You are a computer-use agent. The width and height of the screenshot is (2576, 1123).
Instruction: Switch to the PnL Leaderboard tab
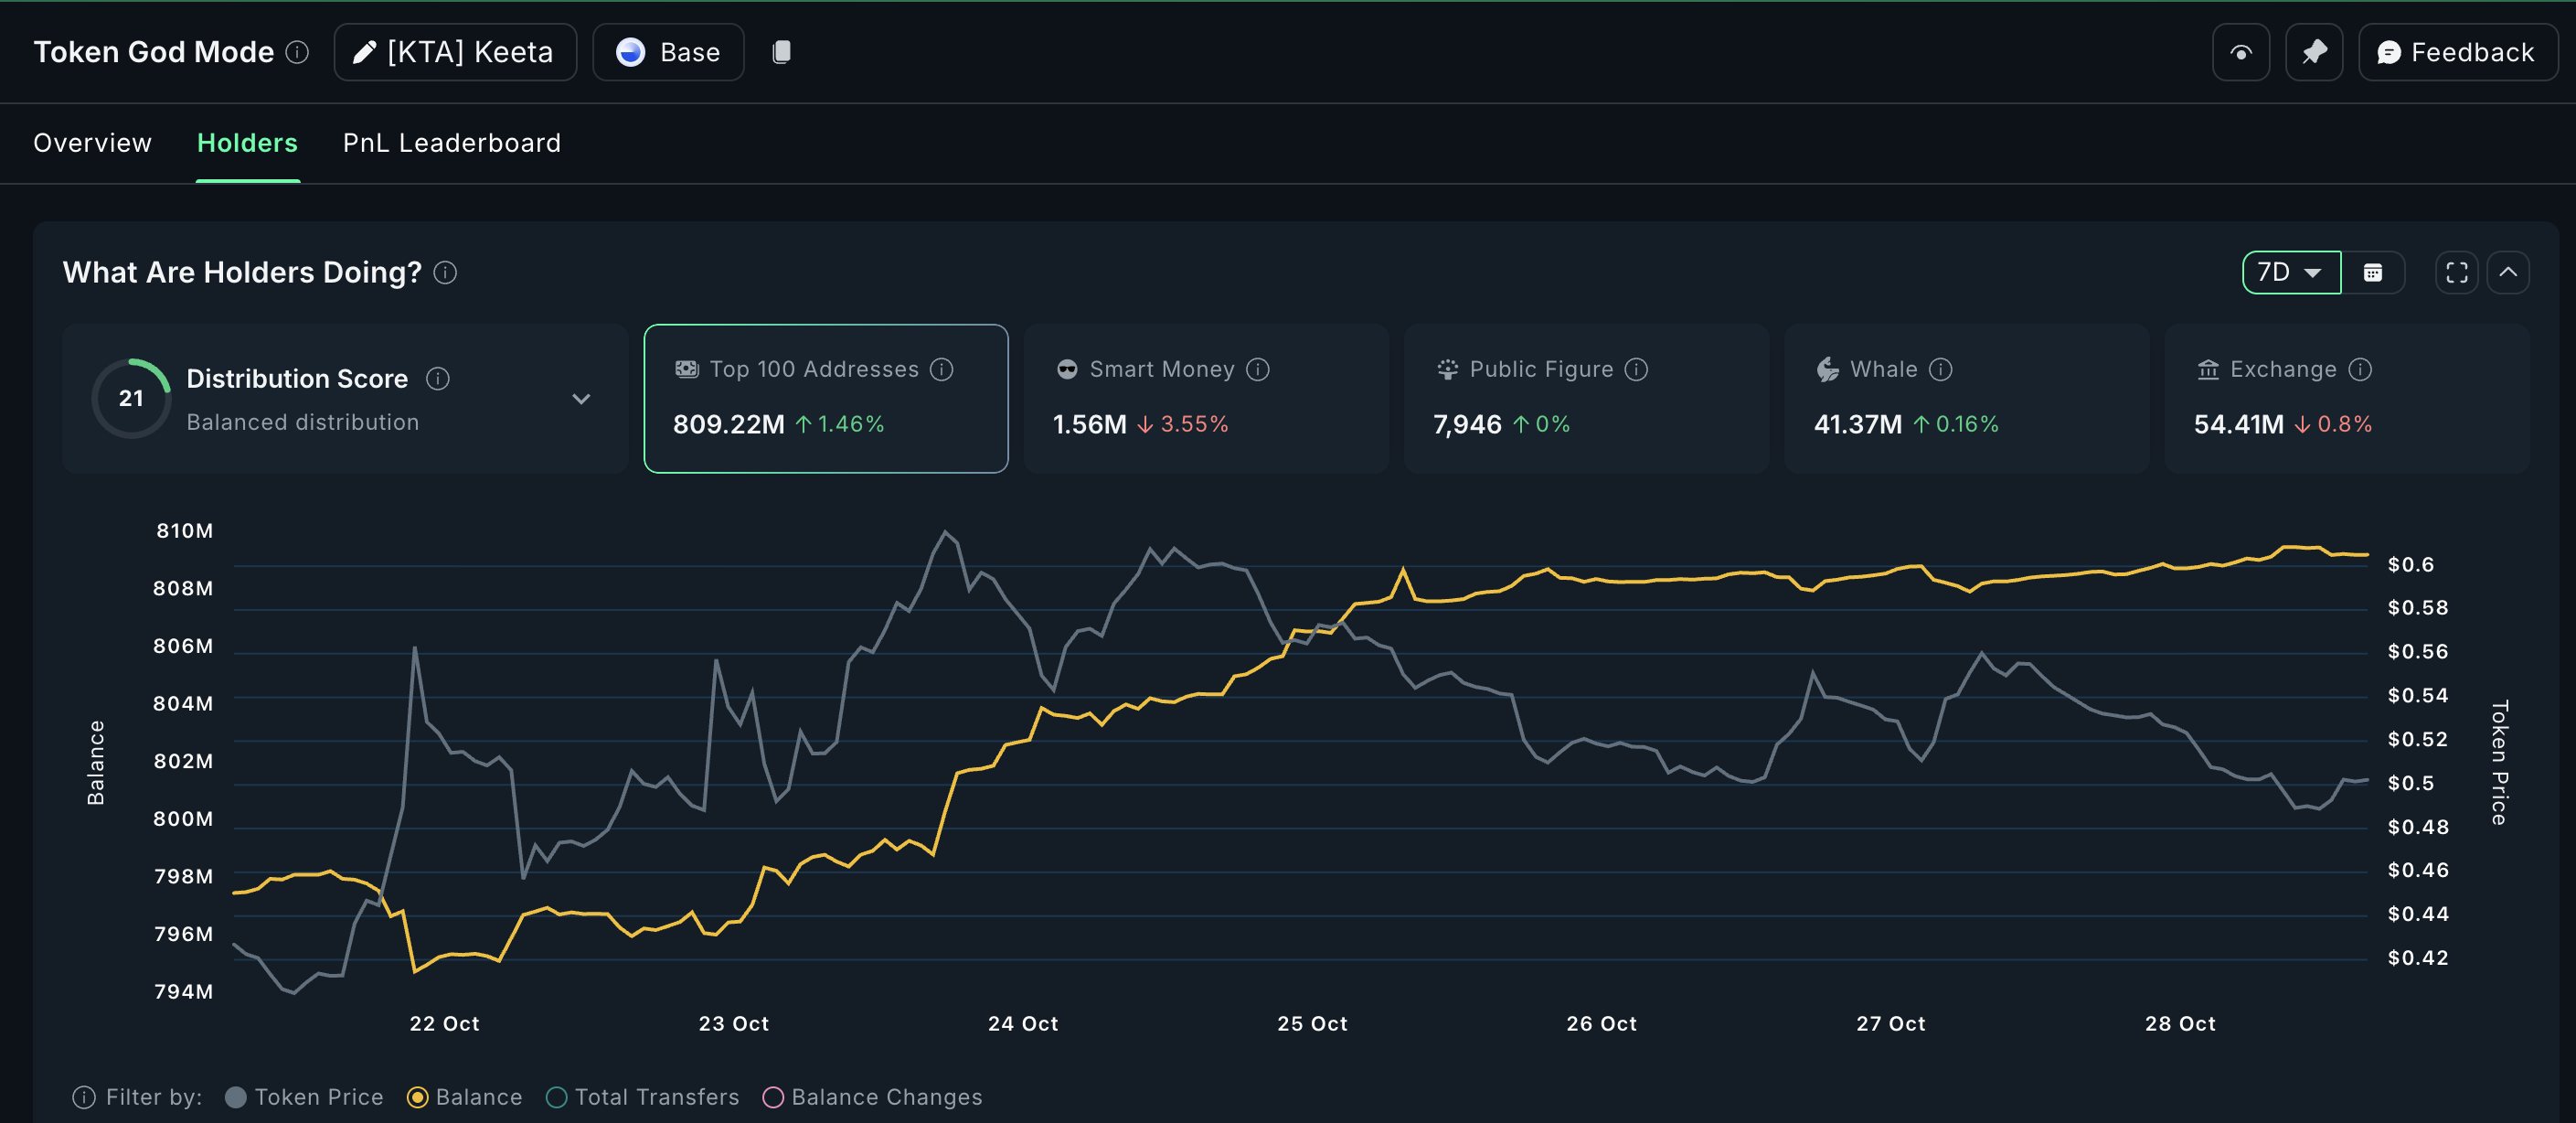(451, 143)
